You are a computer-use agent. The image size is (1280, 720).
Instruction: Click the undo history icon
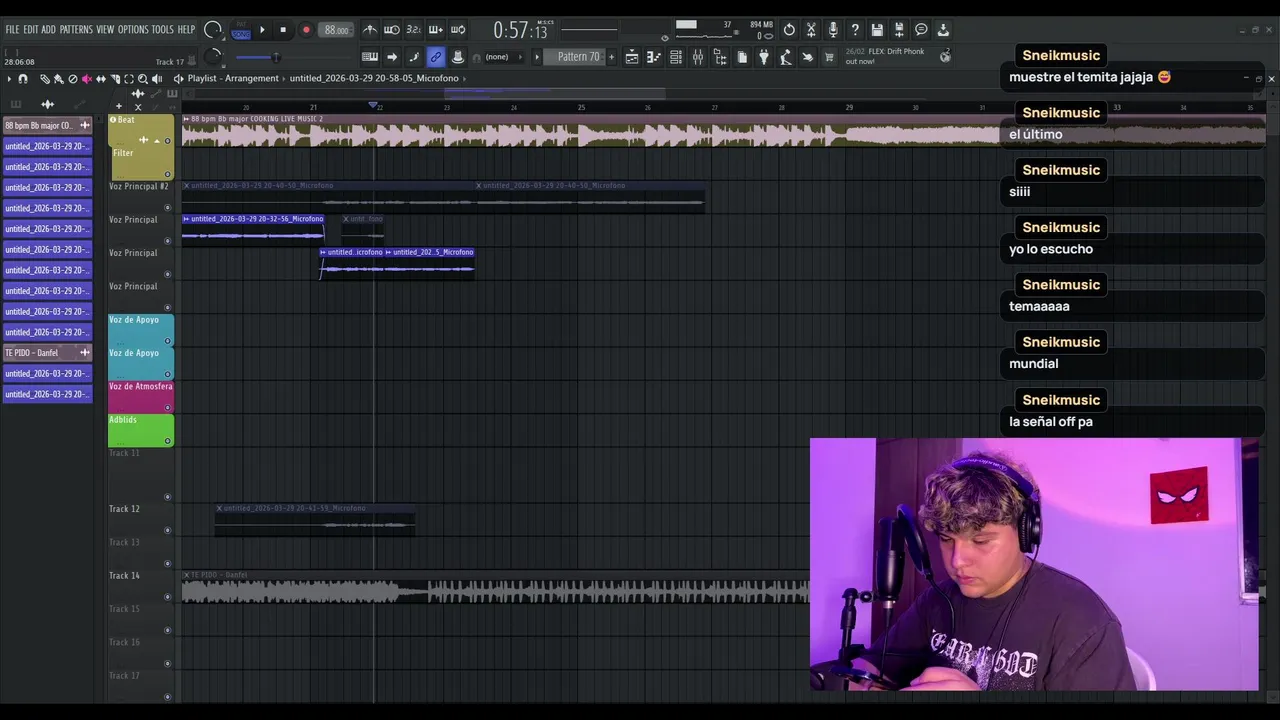[x=789, y=30]
